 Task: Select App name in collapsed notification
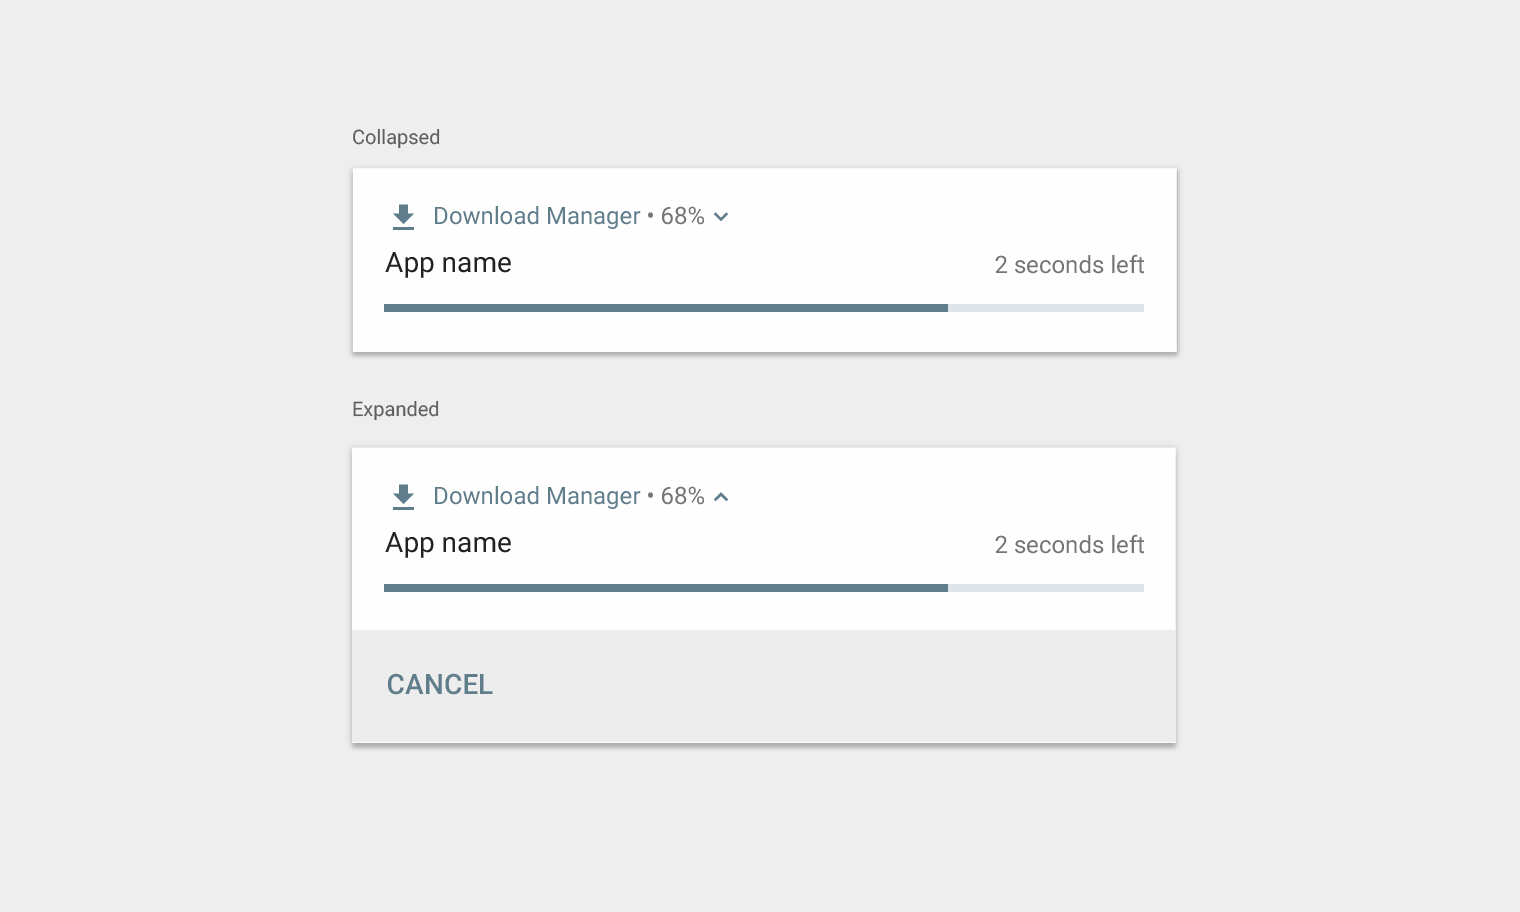449,263
